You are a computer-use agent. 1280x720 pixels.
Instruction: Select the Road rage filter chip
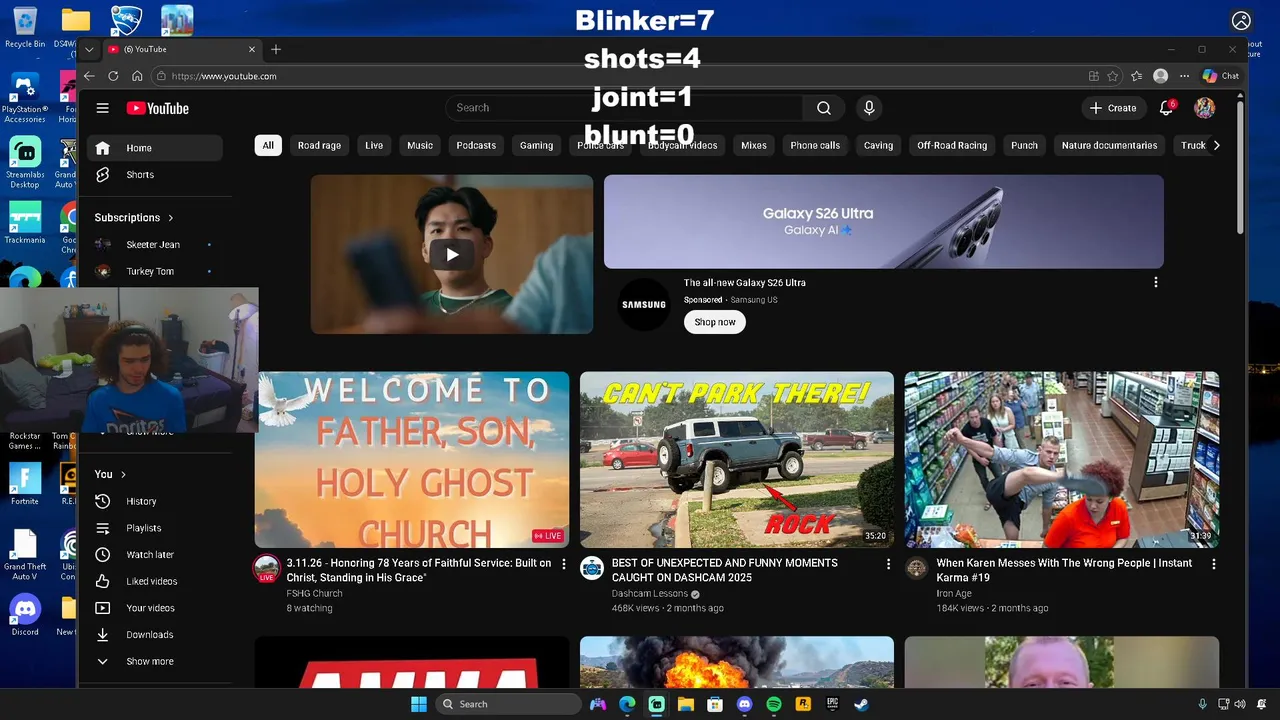pyautogui.click(x=319, y=146)
